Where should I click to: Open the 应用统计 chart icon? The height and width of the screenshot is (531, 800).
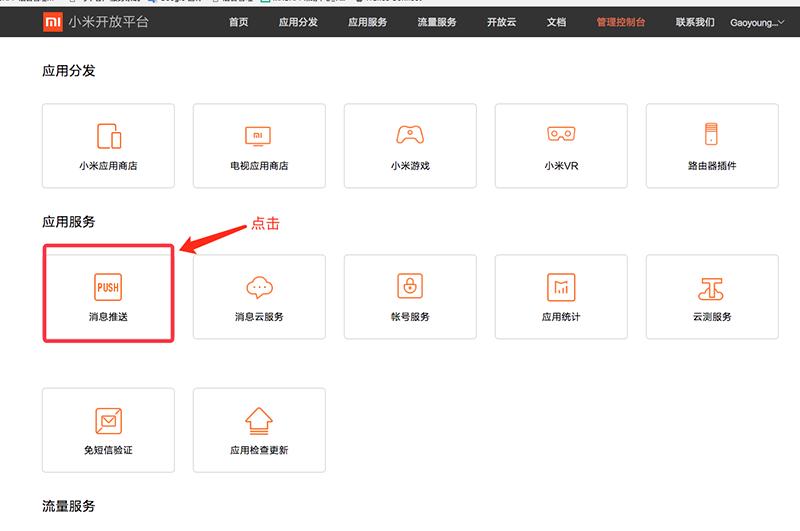(x=561, y=287)
